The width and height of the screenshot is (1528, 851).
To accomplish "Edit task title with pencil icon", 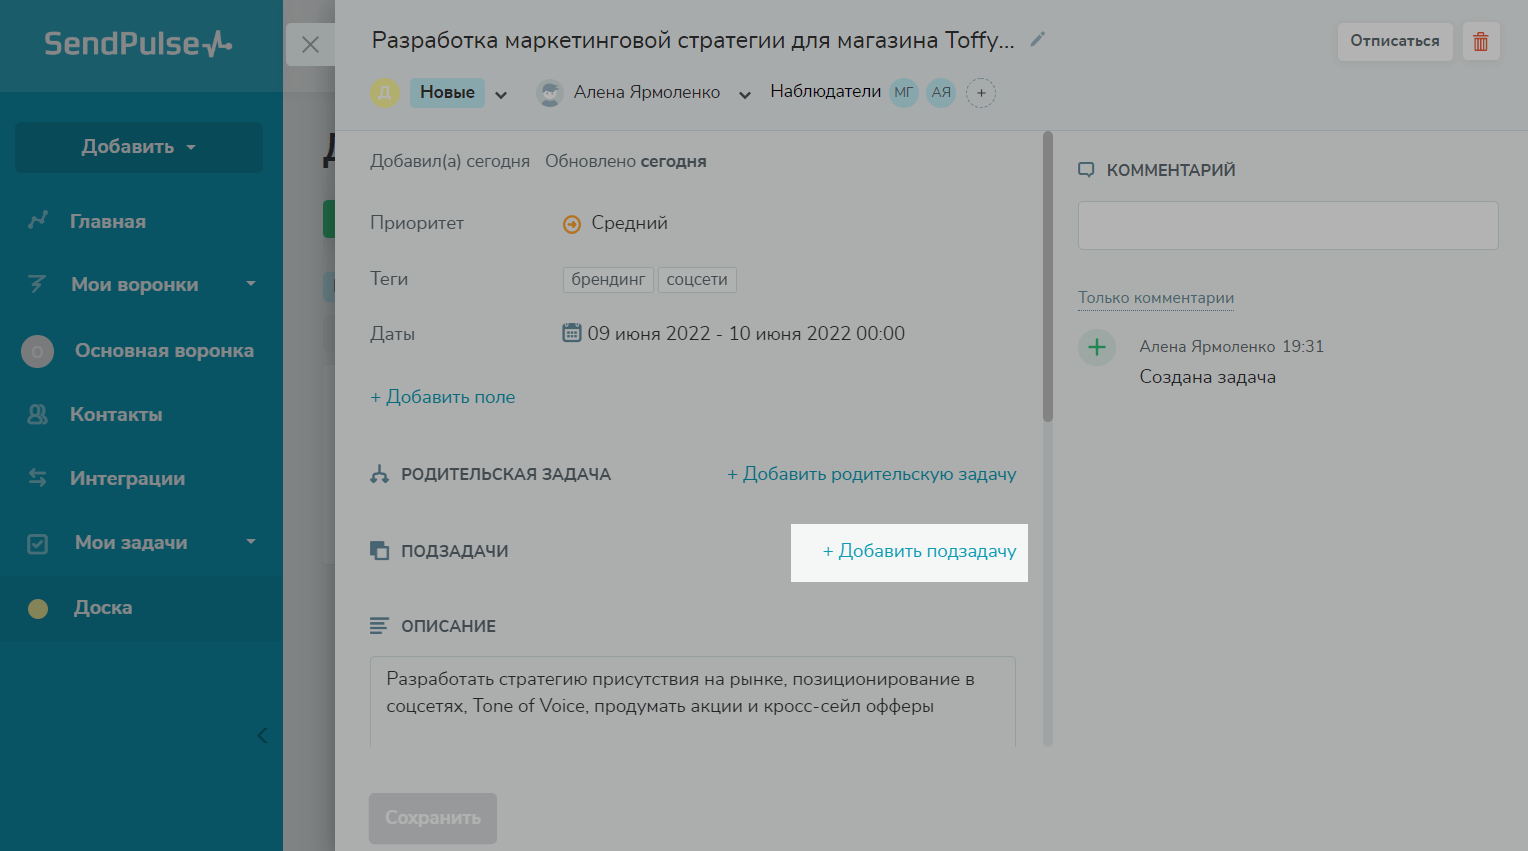I will [x=1038, y=39].
